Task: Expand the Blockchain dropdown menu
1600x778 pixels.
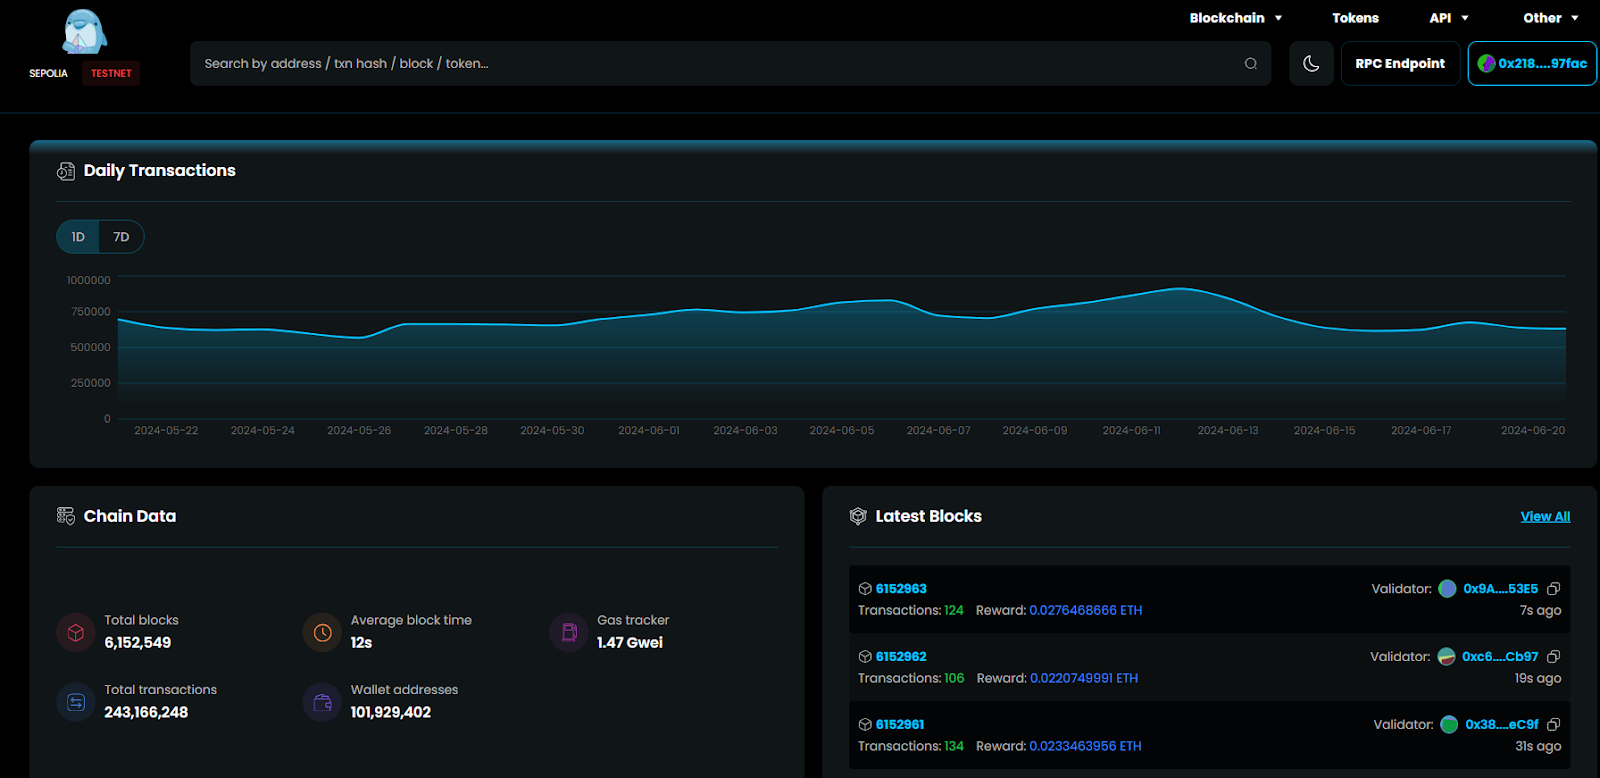Action: click(x=1235, y=18)
